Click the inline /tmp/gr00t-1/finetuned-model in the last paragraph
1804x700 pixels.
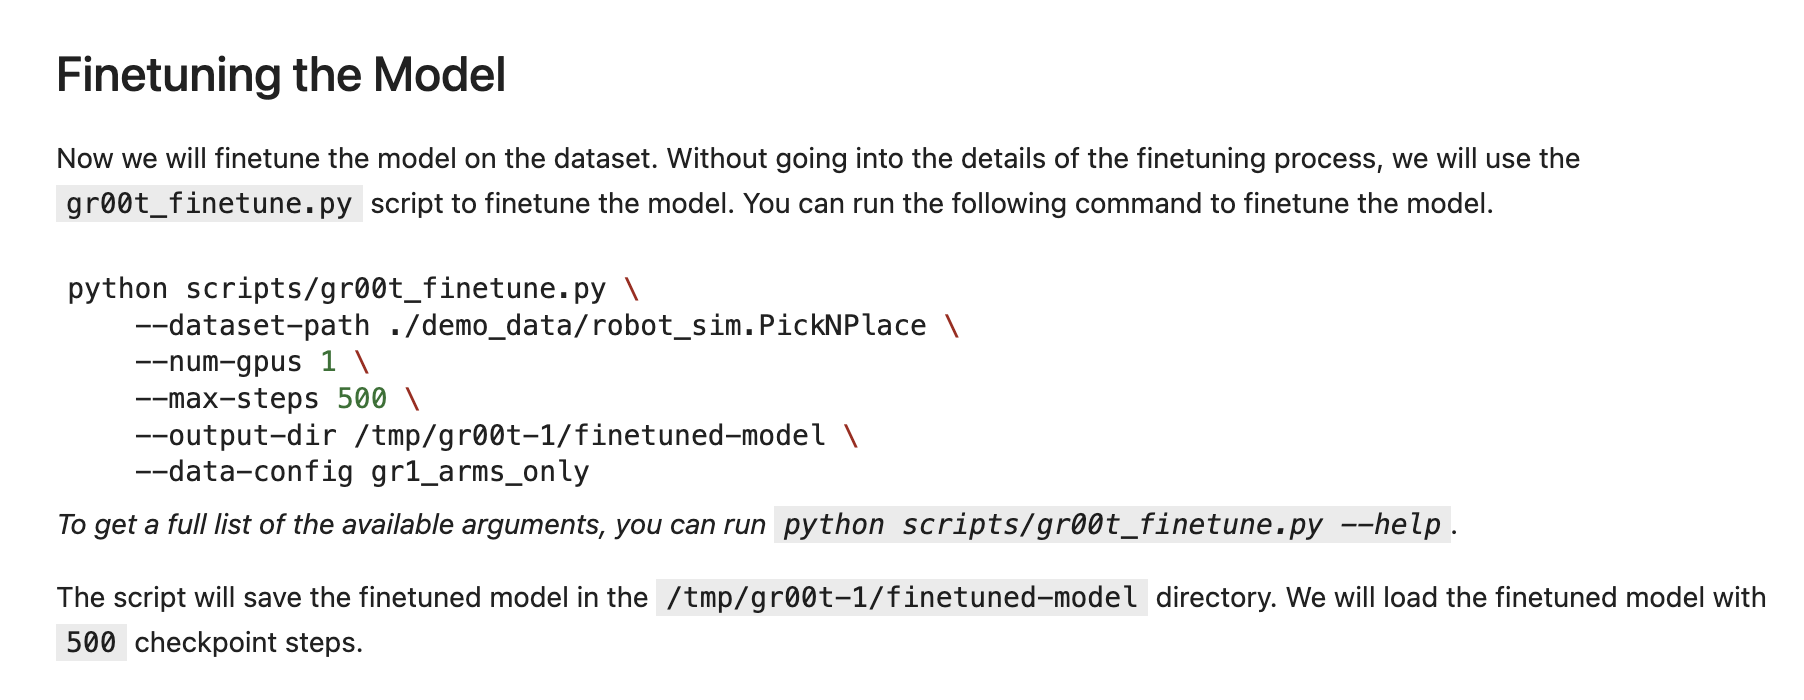click(901, 598)
